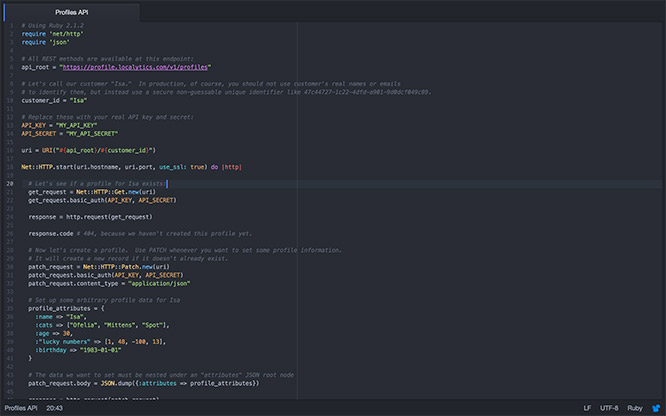Click the 20:43 cursor position indicator
666x416 pixels.
54,408
